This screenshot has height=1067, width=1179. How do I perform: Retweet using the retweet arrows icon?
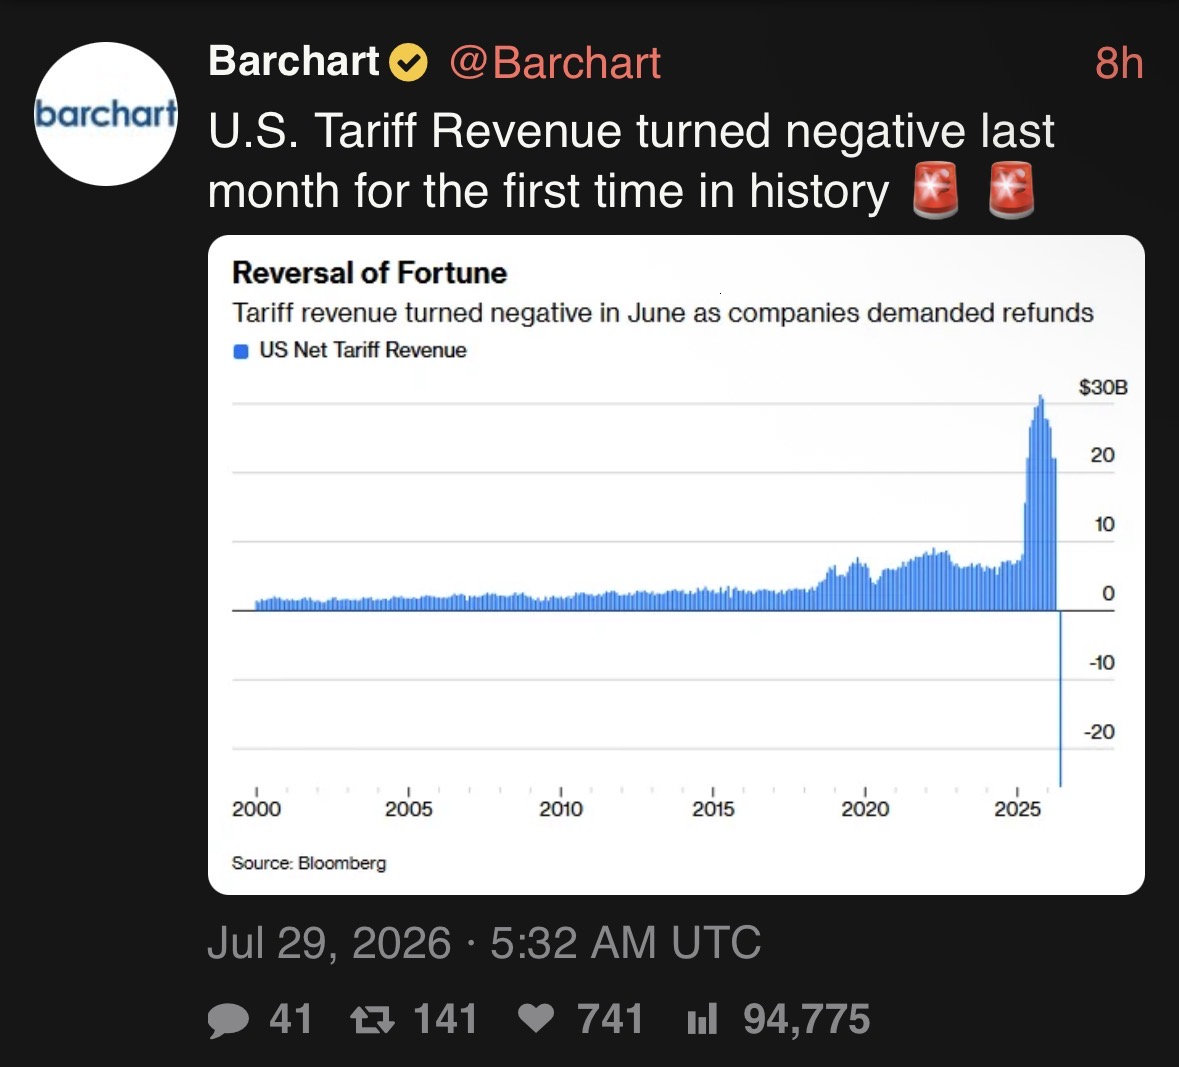(x=372, y=1020)
